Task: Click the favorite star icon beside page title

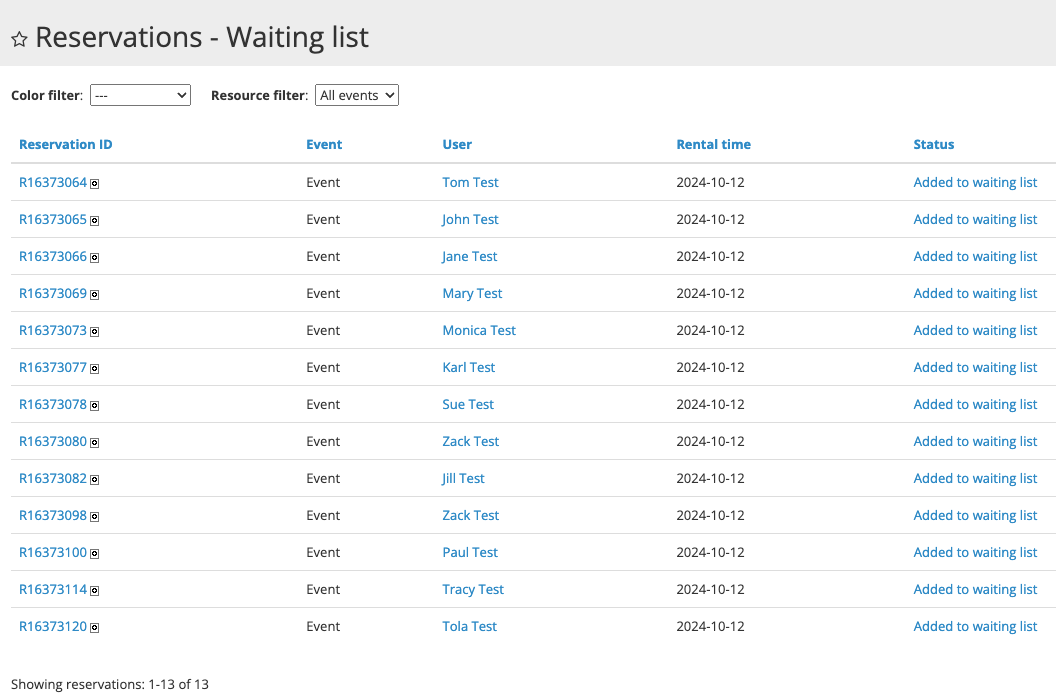Action: click(x=19, y=39)
